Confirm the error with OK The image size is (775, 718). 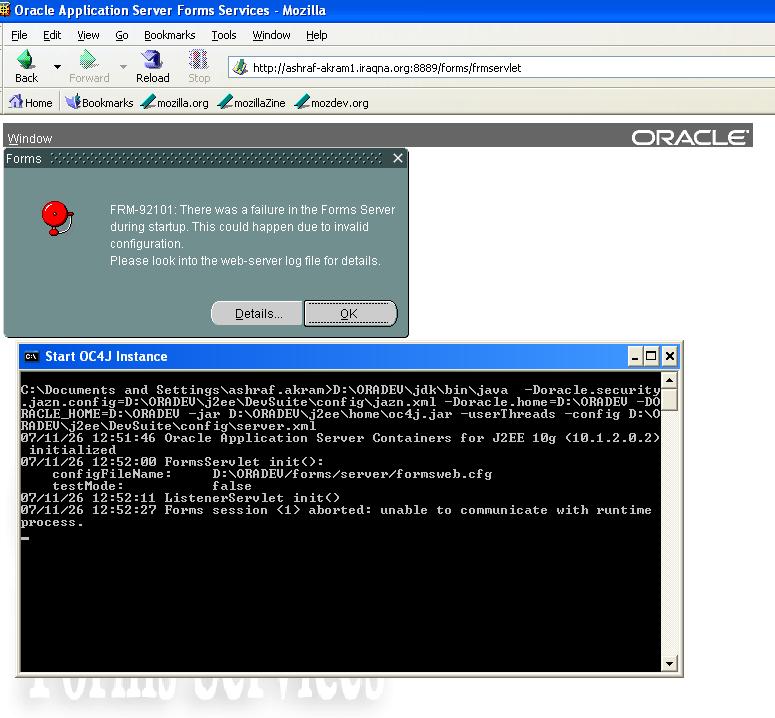pos(350,313)
